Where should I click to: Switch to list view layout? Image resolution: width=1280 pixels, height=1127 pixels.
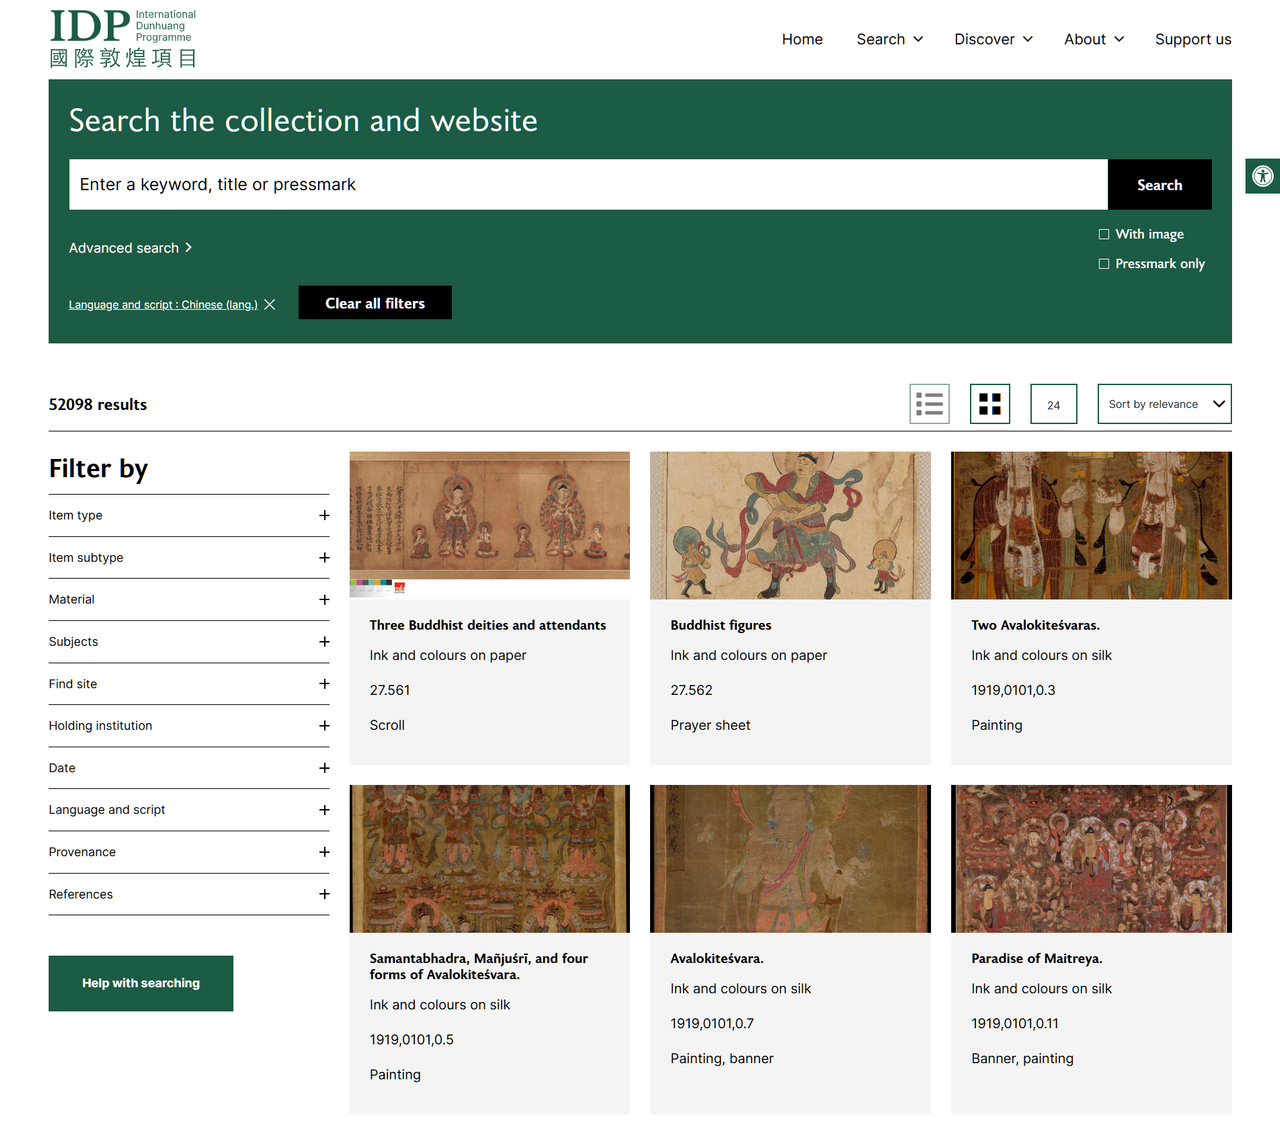click(x=930, y=404)
